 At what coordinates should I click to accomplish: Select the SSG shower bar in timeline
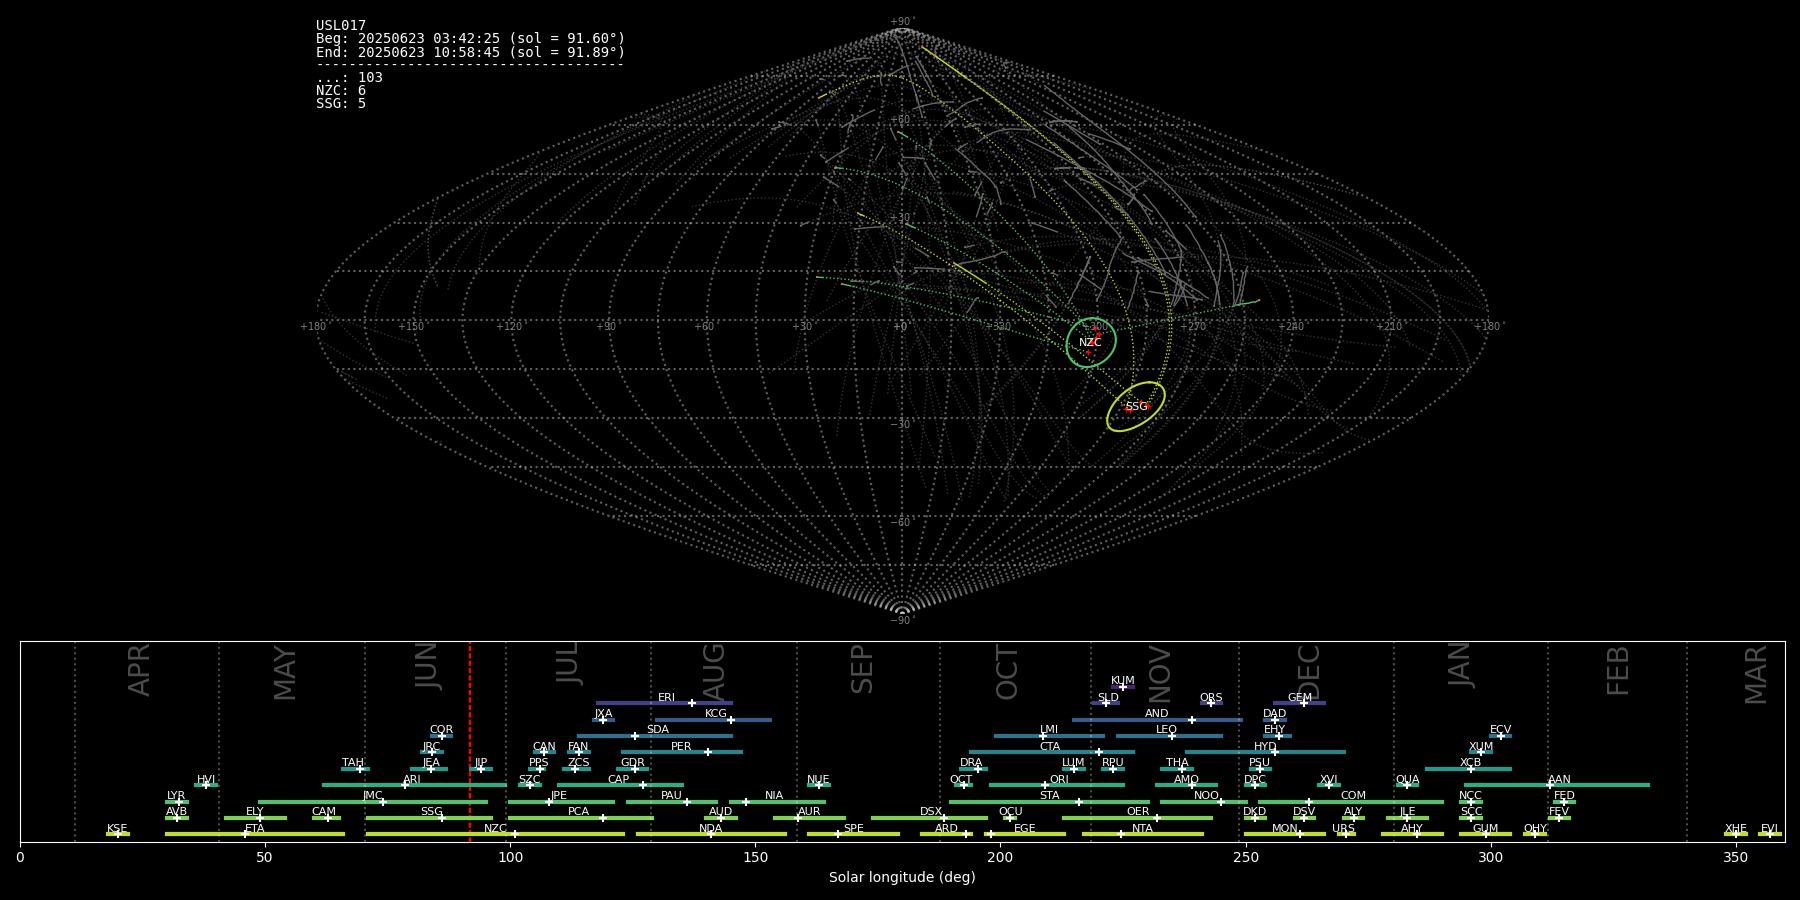[429, 818]
